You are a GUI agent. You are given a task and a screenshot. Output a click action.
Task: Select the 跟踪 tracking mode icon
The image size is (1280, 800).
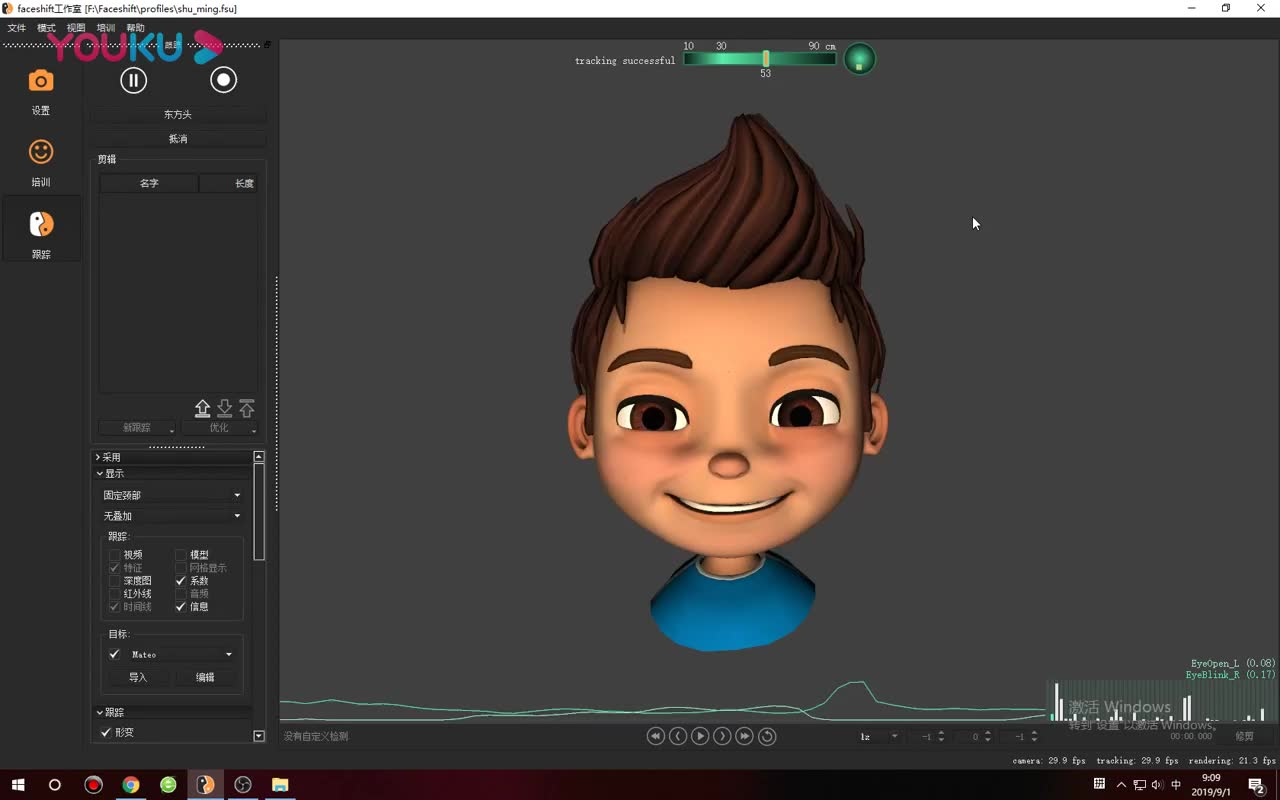pos(40,225)
